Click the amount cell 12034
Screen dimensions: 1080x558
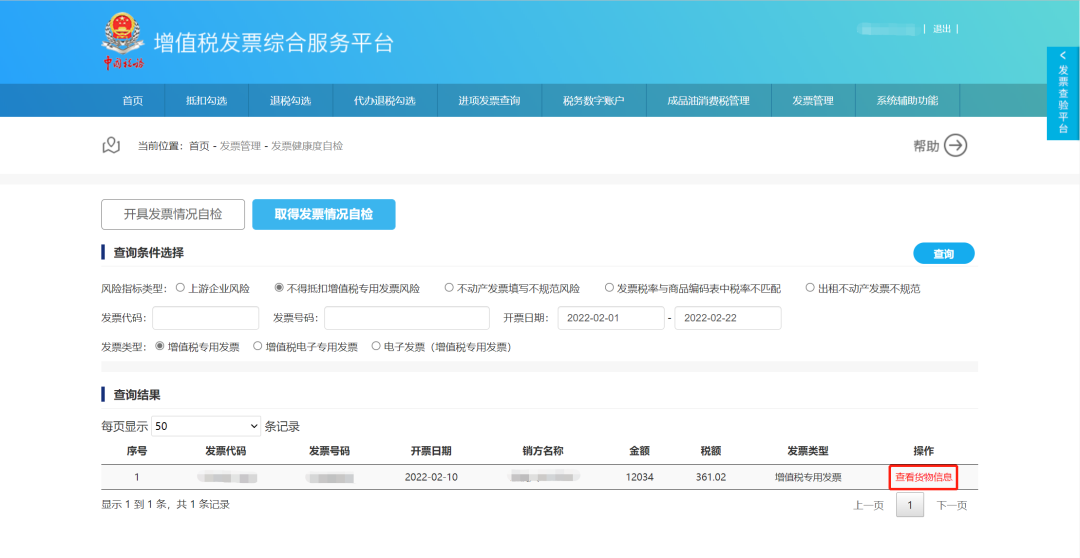coord(639,477)
